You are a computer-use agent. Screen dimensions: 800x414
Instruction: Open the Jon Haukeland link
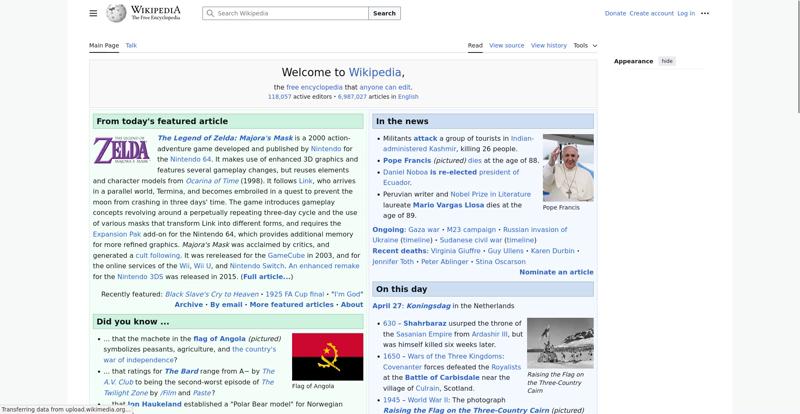(x=154, y=404)
